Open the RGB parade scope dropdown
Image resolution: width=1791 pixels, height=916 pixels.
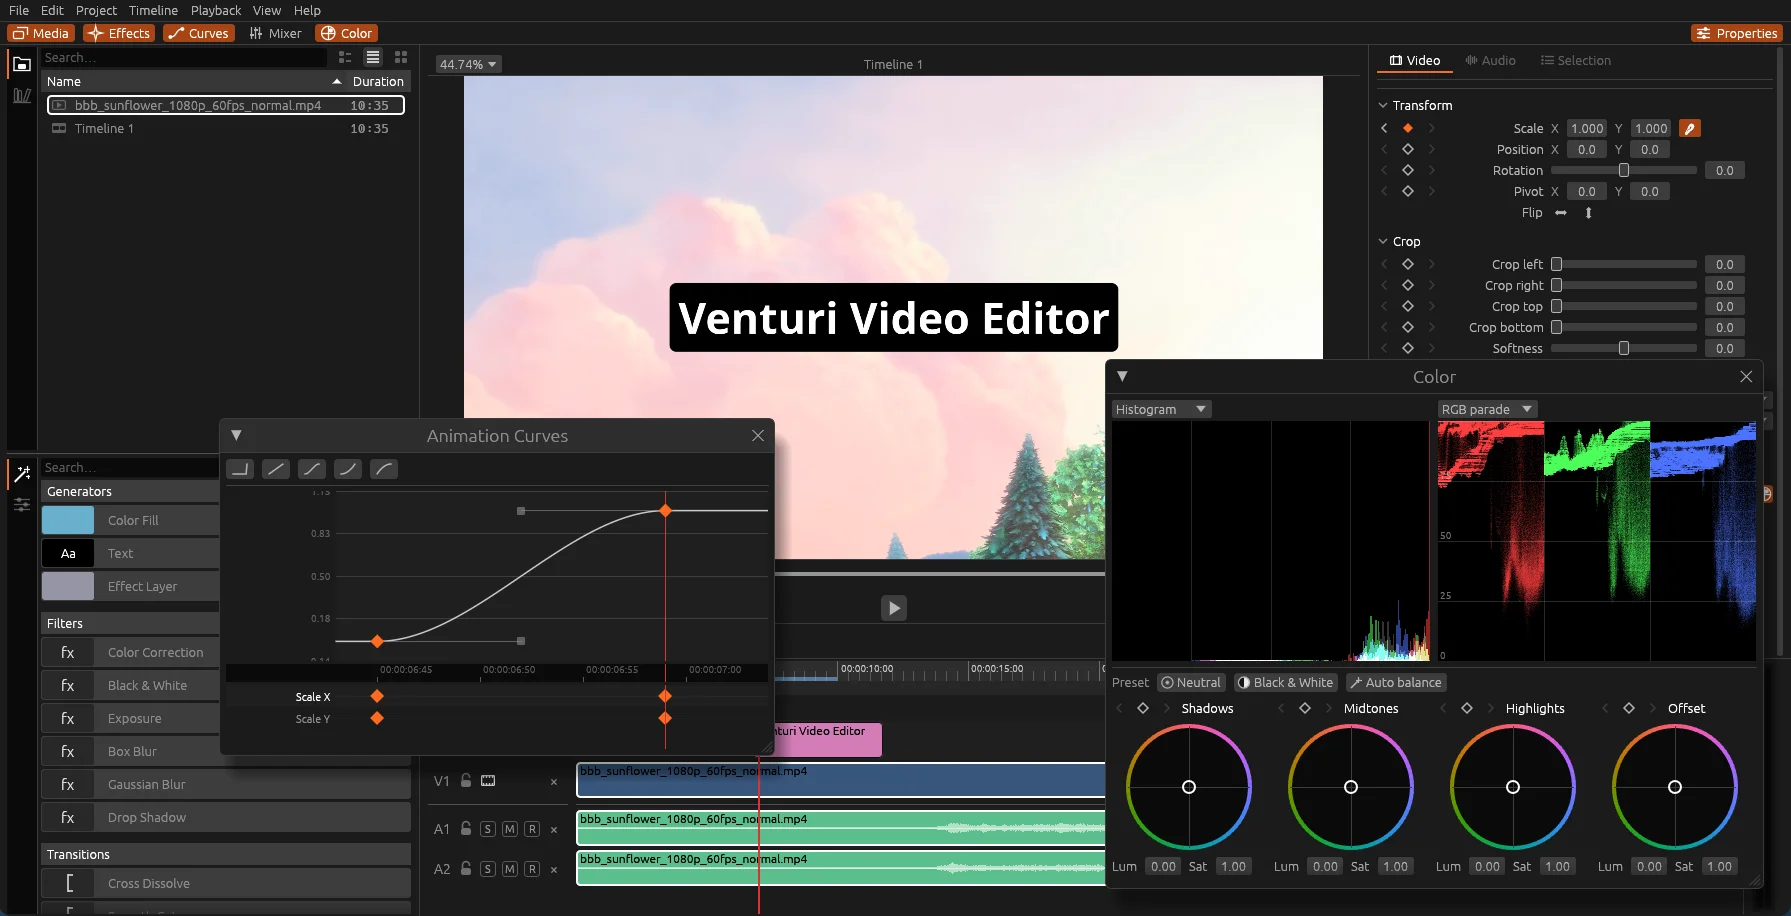(1487, 409)
